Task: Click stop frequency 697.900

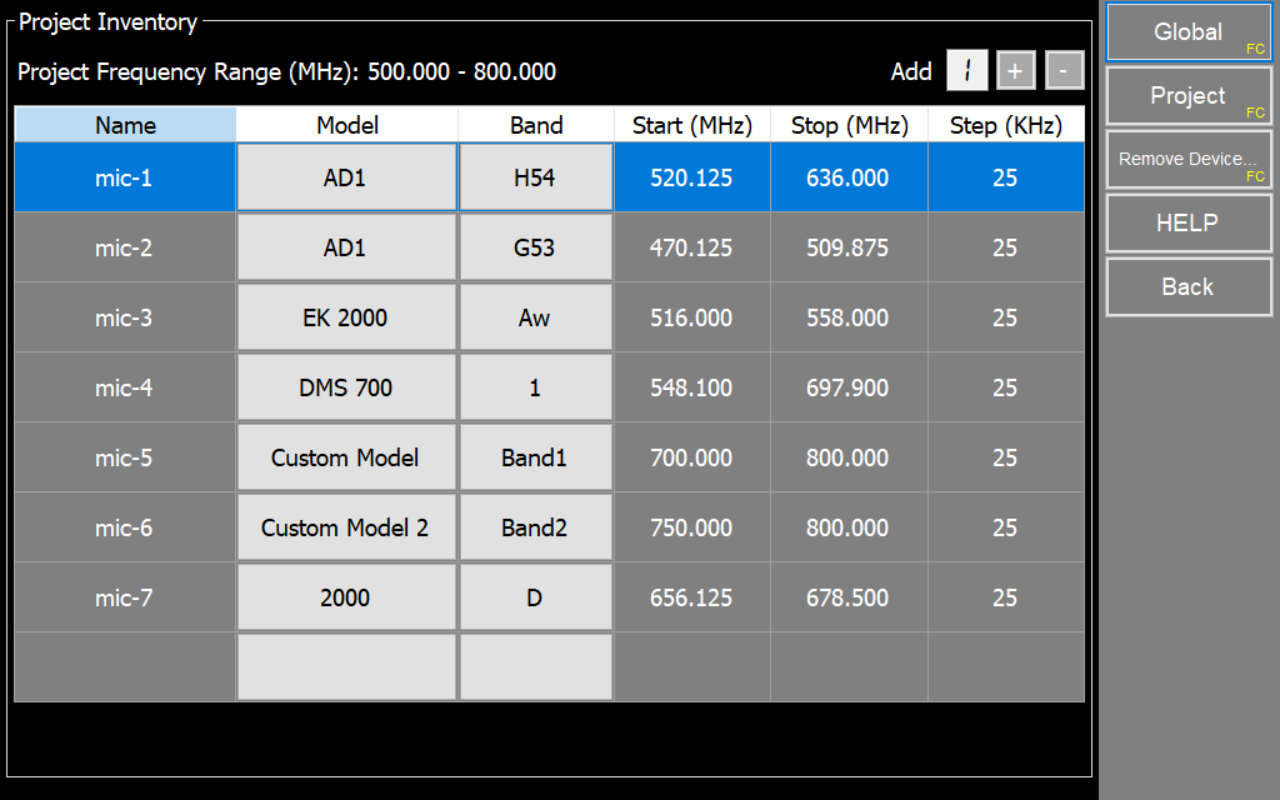Action: pyautogui.click(x=849, y=387)
